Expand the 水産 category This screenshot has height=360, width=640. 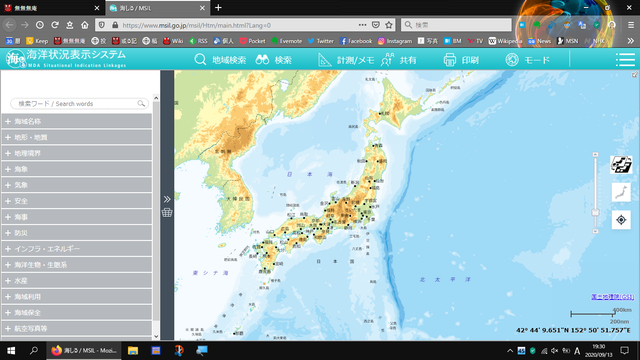click(77, 280)
